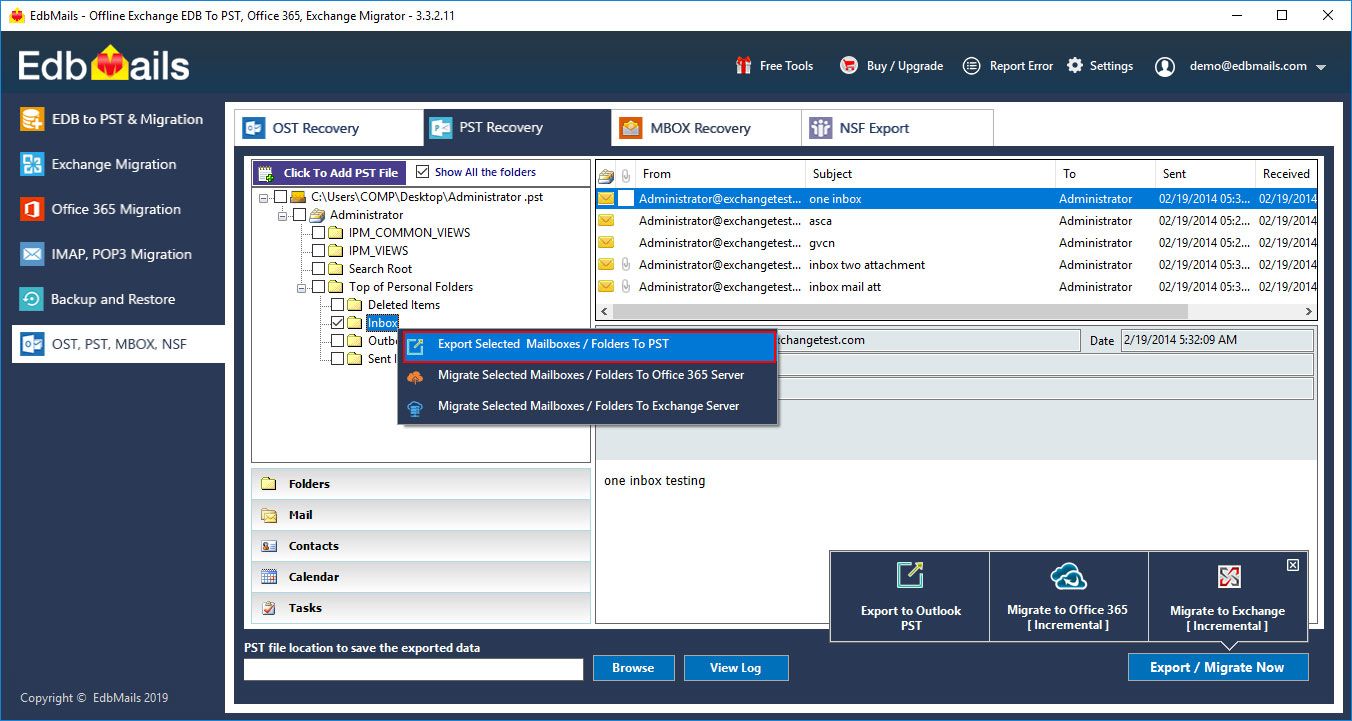Click the Export / Migrate Now button
The image size is (1352, 721).
(x=1217, y=667)
